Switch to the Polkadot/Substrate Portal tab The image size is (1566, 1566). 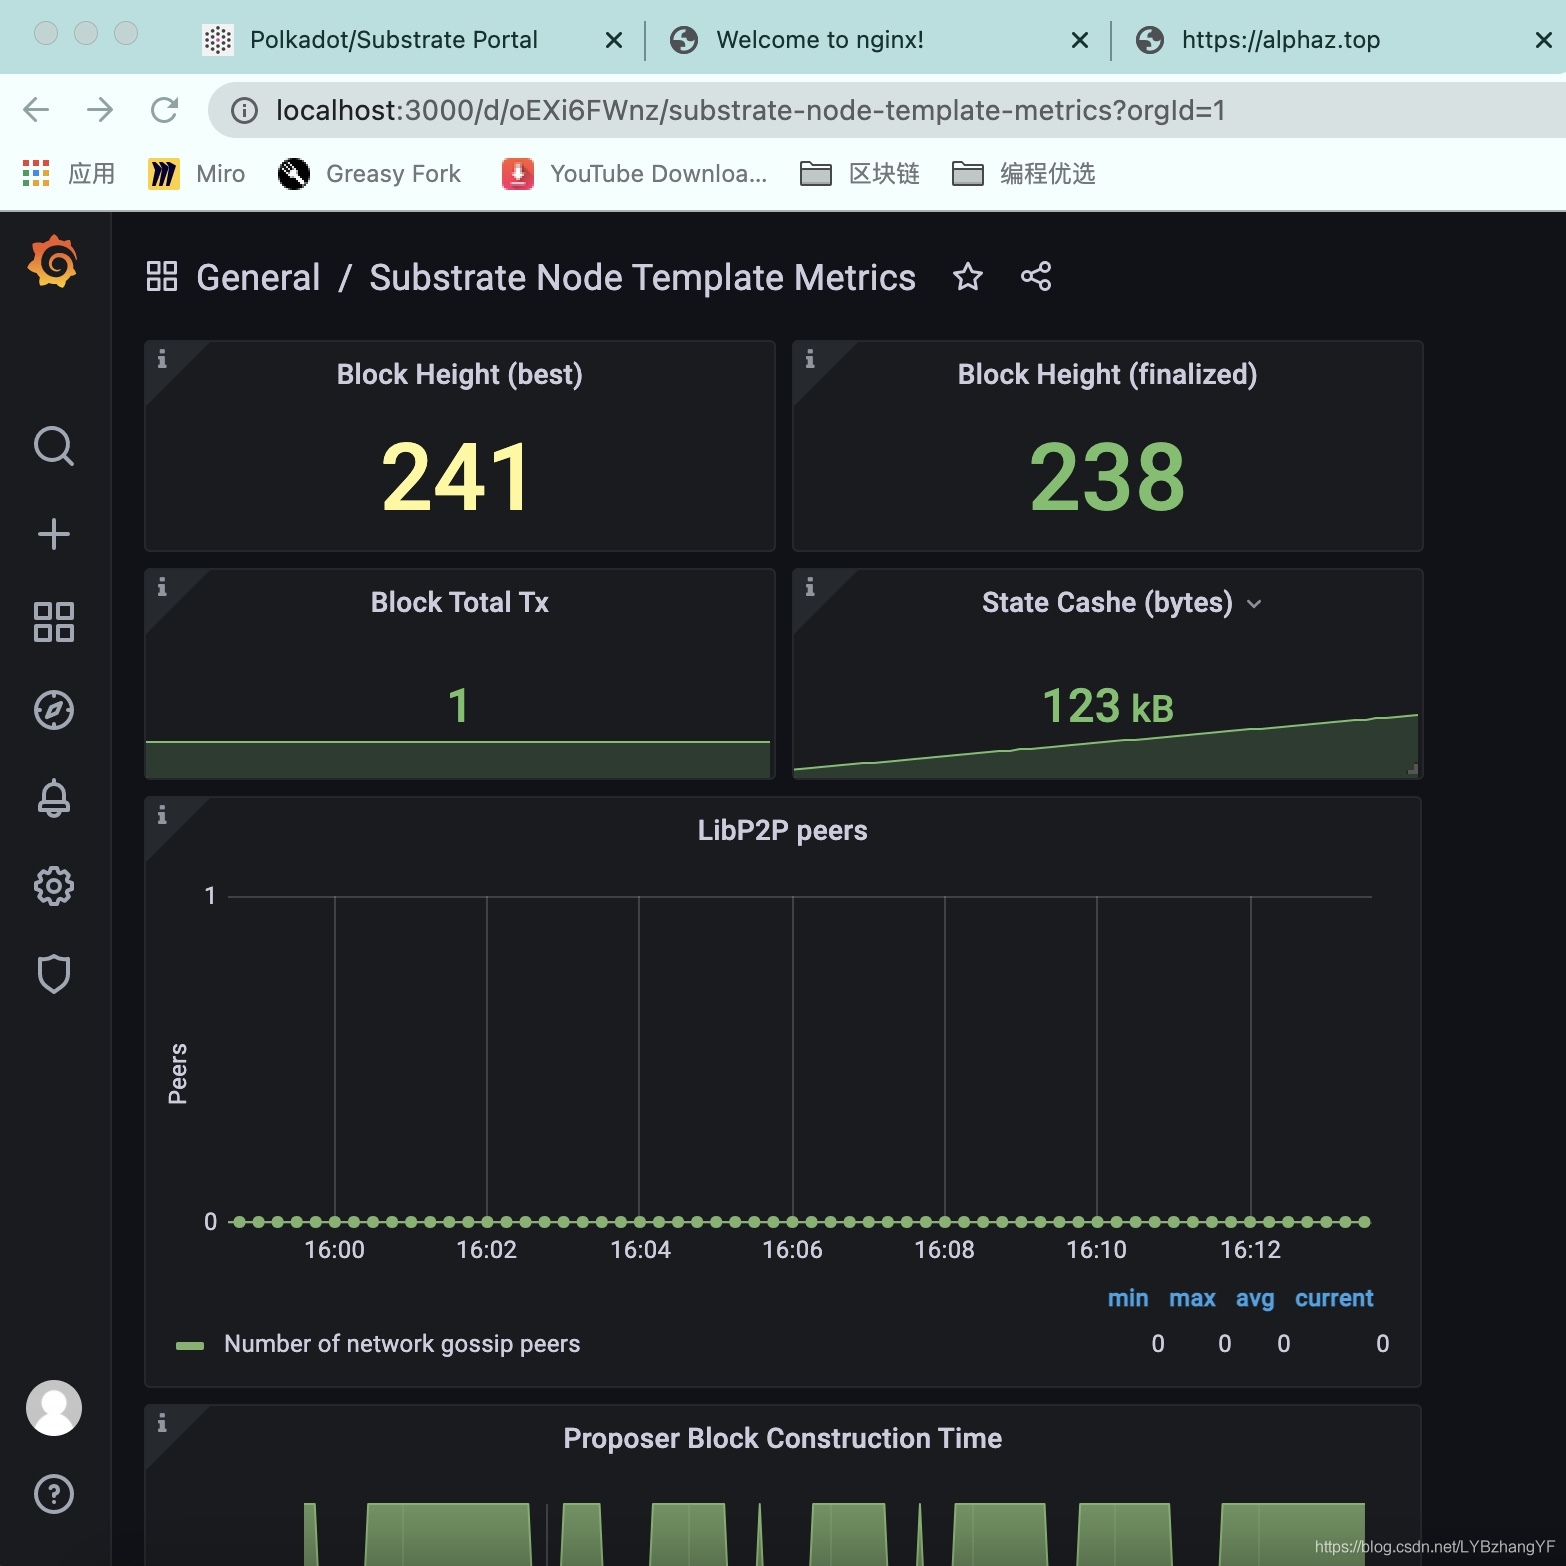coord(394,40)
